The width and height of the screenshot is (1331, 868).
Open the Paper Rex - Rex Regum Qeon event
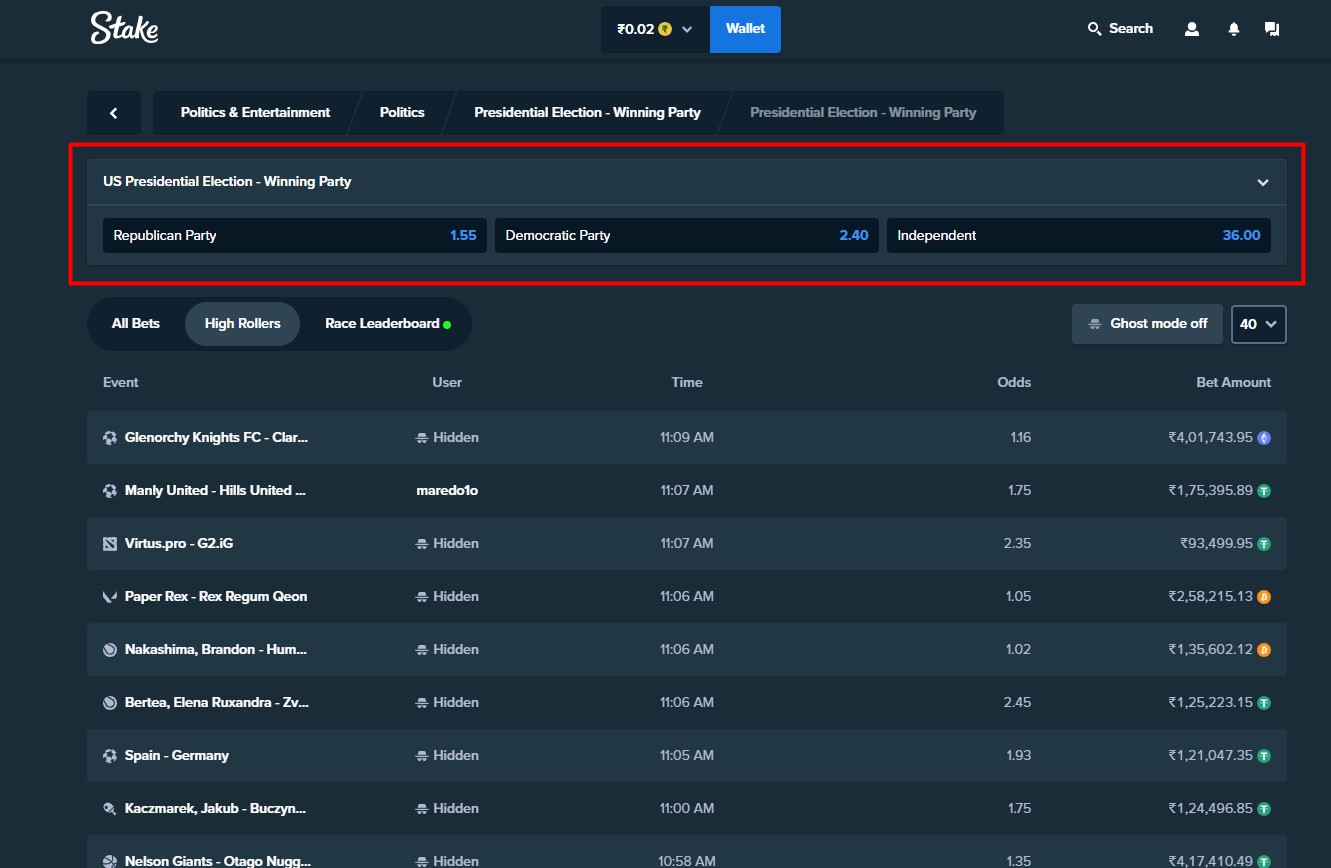(216, 596)
